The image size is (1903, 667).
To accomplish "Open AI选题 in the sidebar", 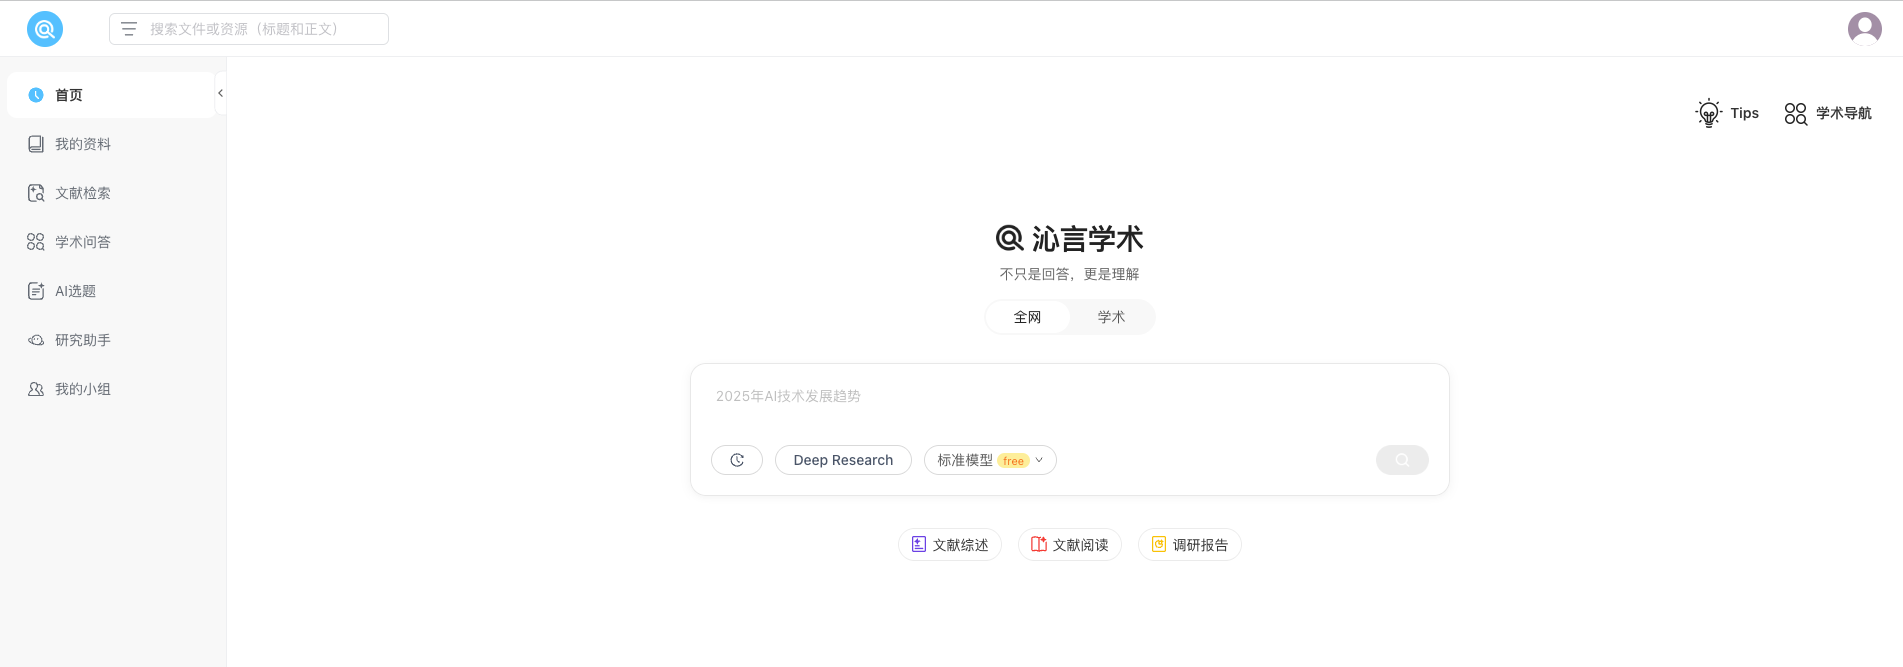I will pos(112,291).
